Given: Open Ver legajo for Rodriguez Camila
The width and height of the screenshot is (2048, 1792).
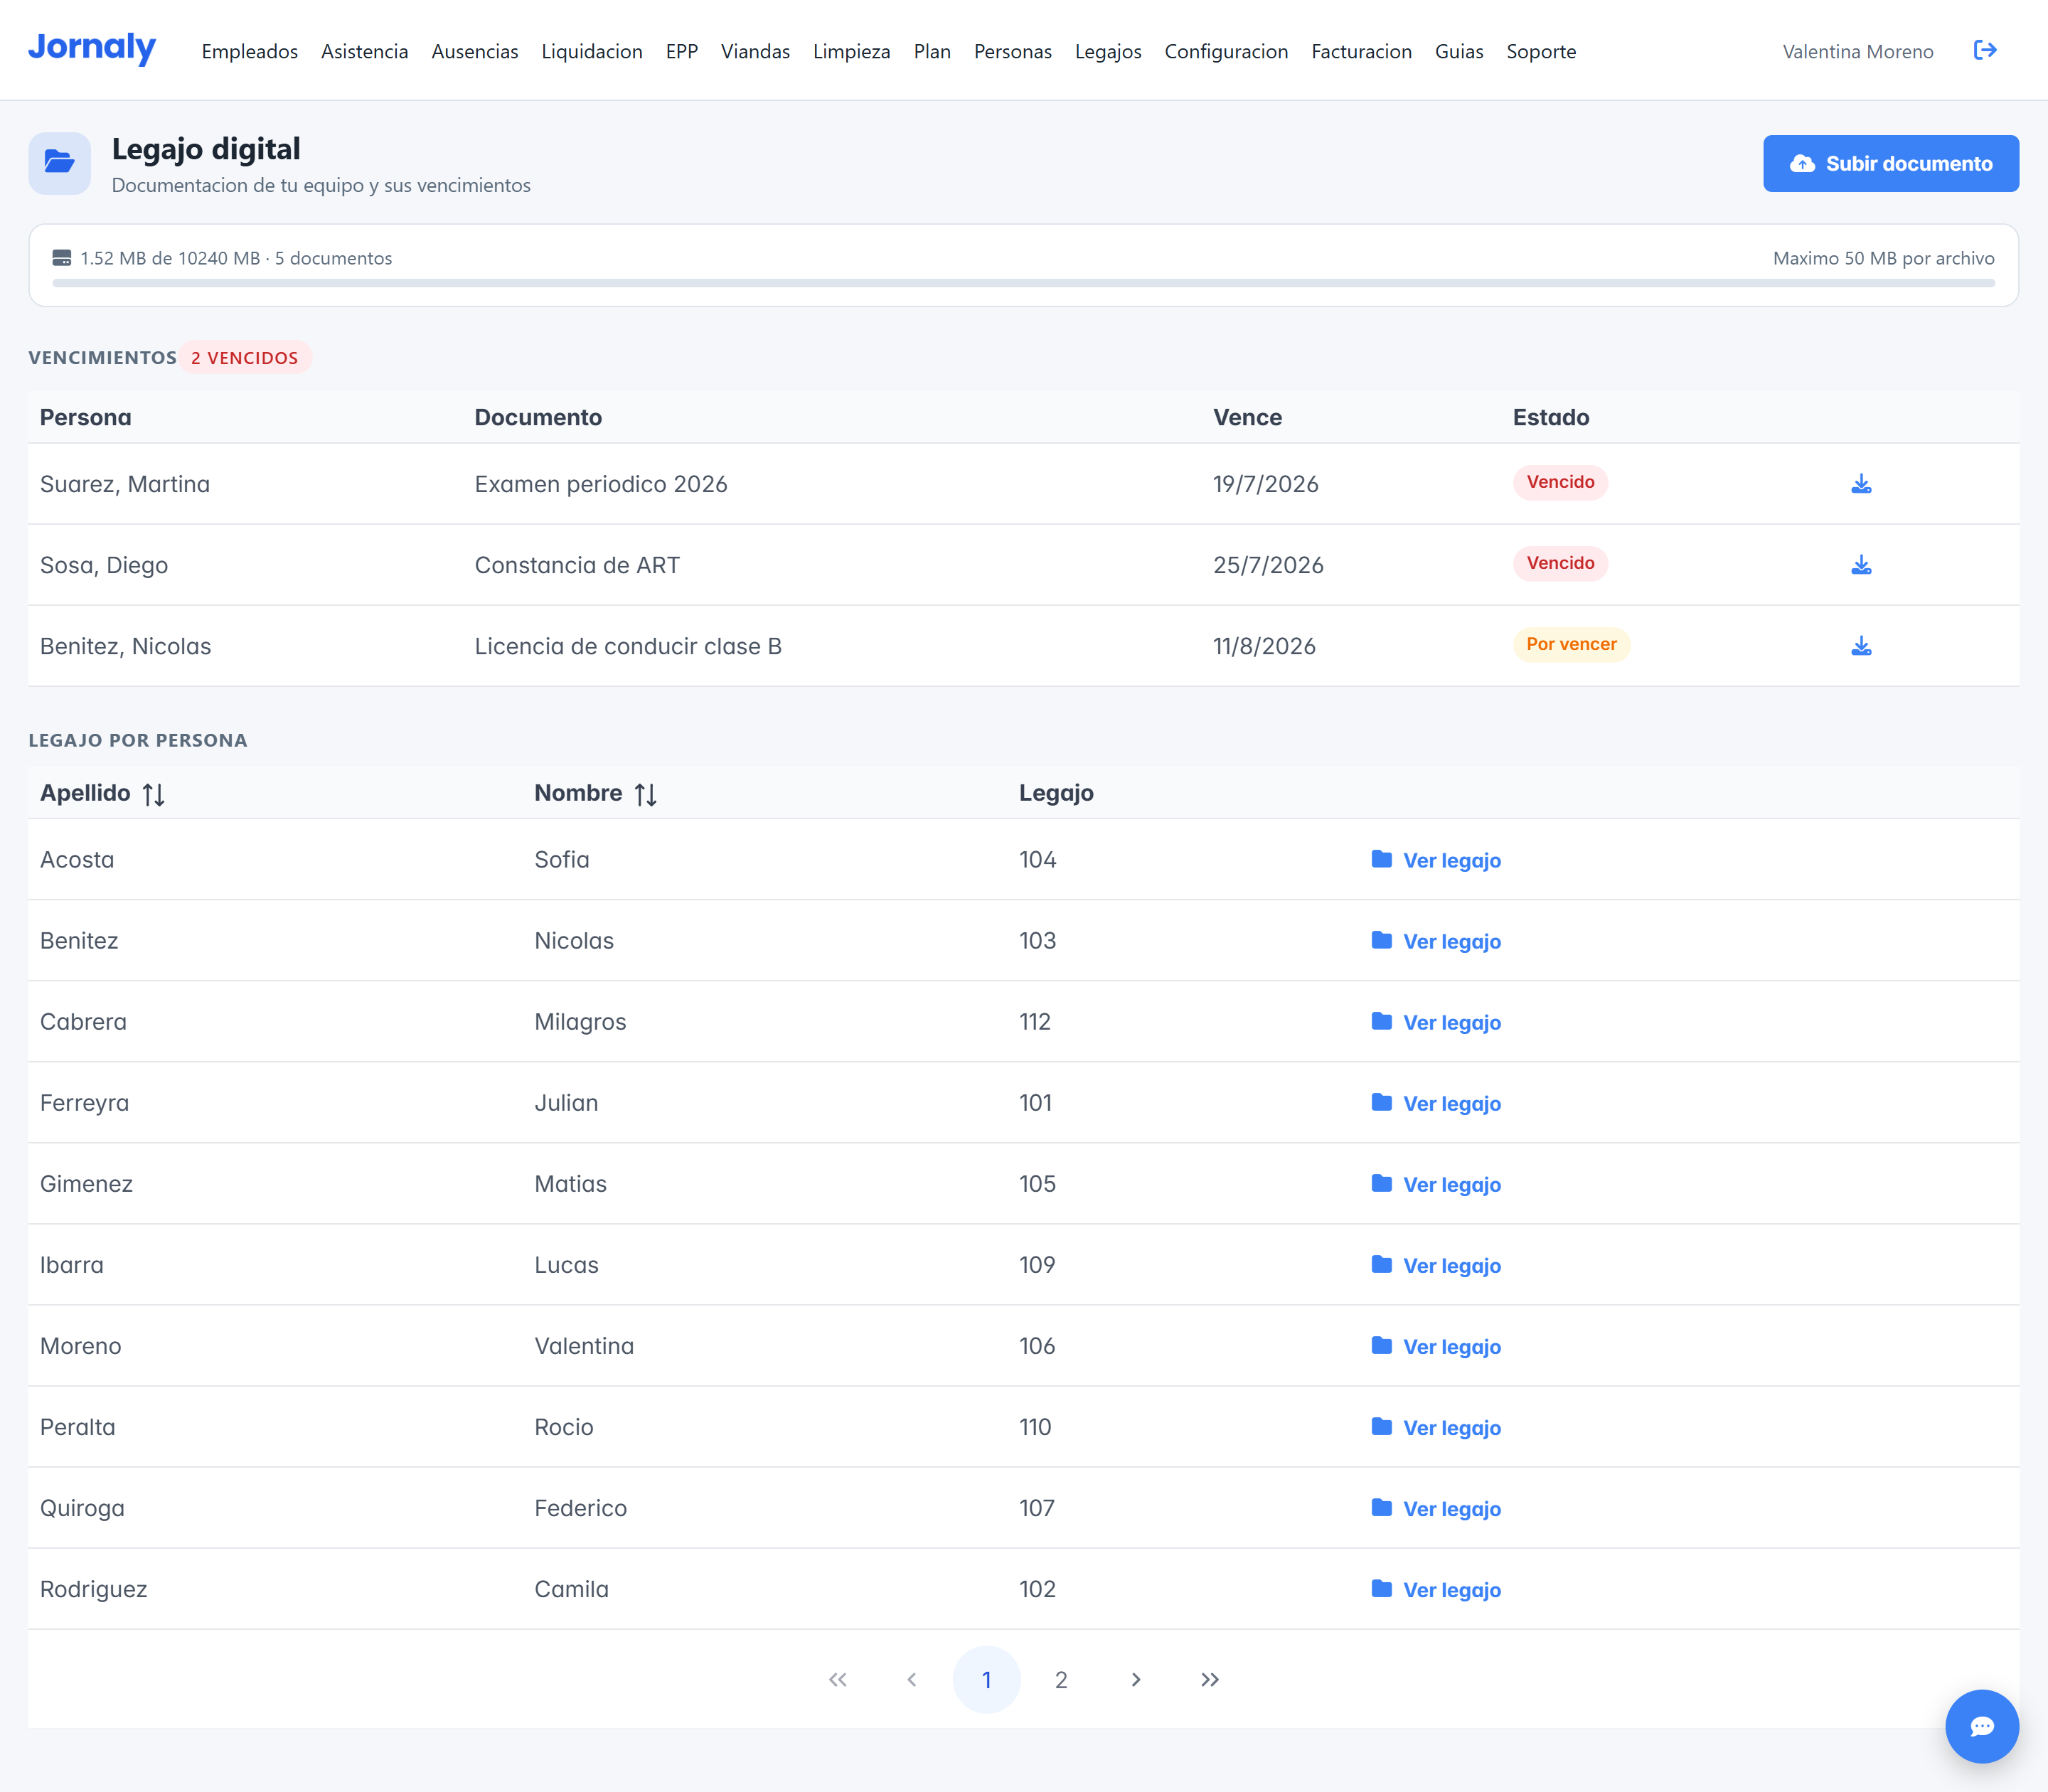Looking at the screenshot, I should (1436, 1589).
